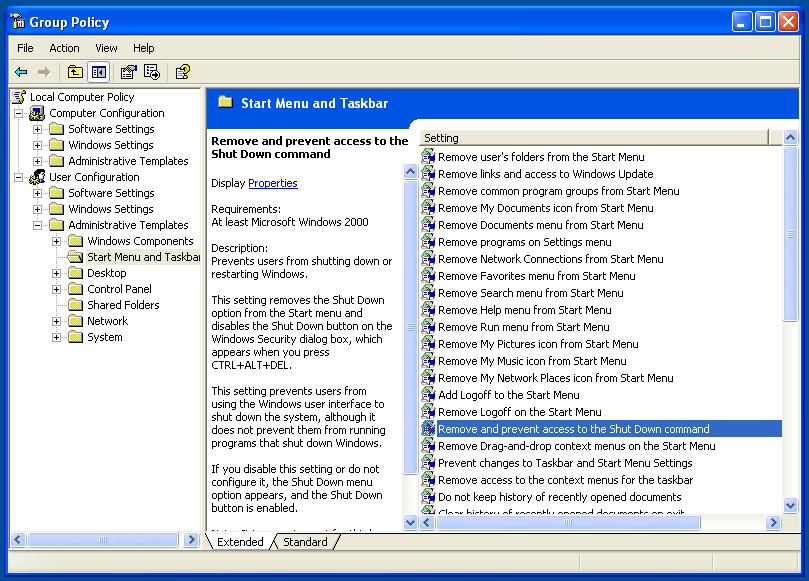Open the File menu

pyautogui.click(x=25, y=48)
